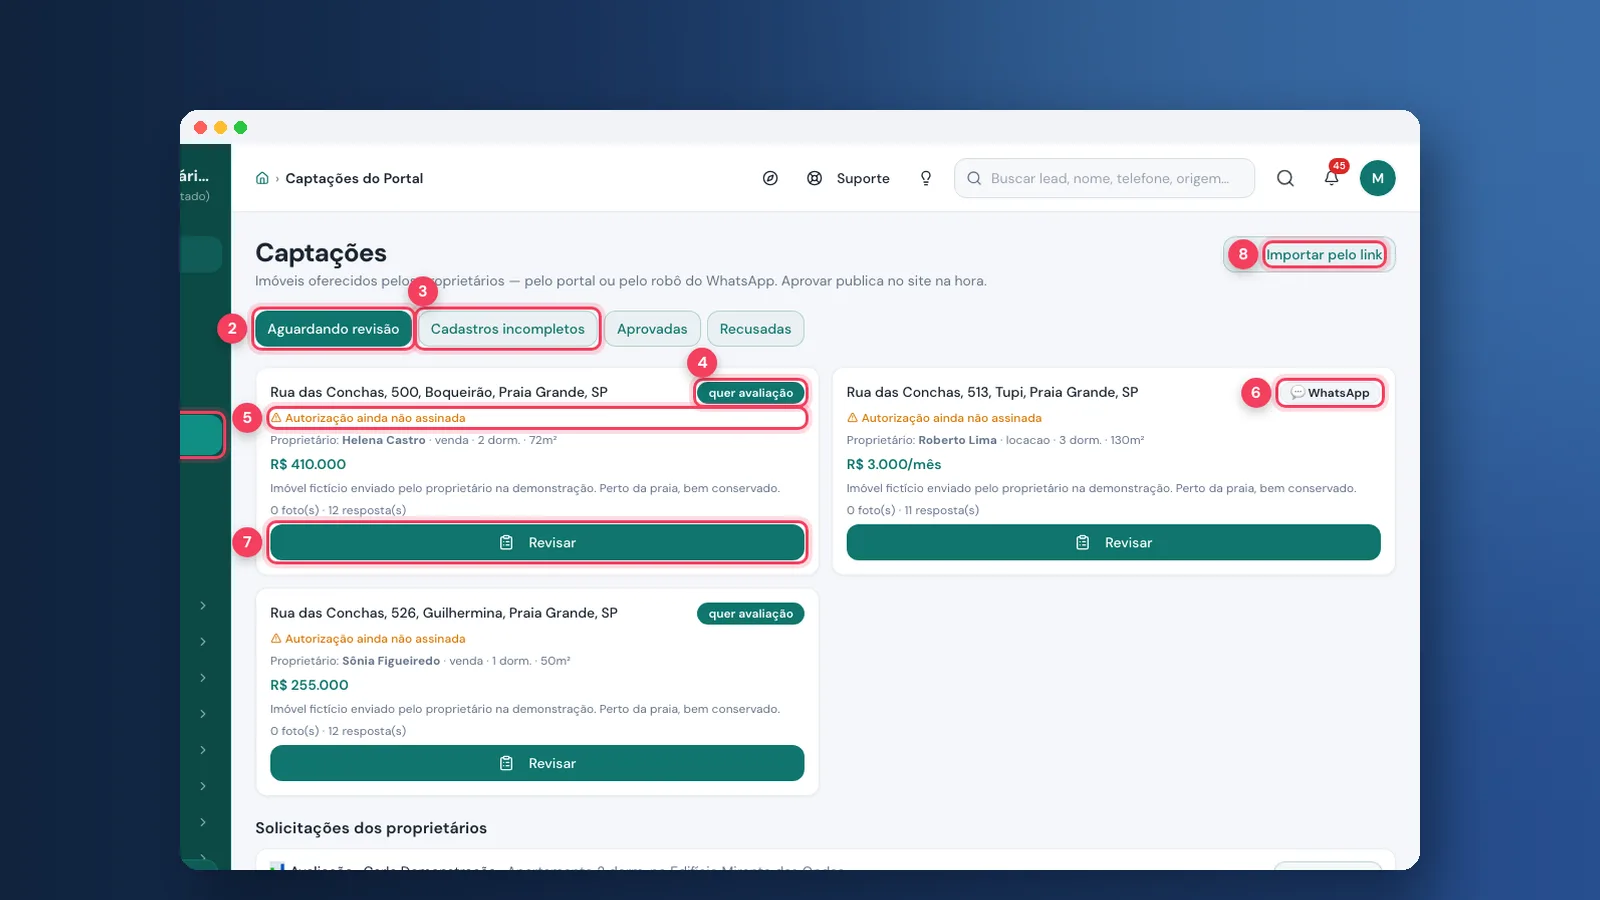Click price R$ 3.000/mês
Screen dimensions: 1600x900
pos(894,464)
